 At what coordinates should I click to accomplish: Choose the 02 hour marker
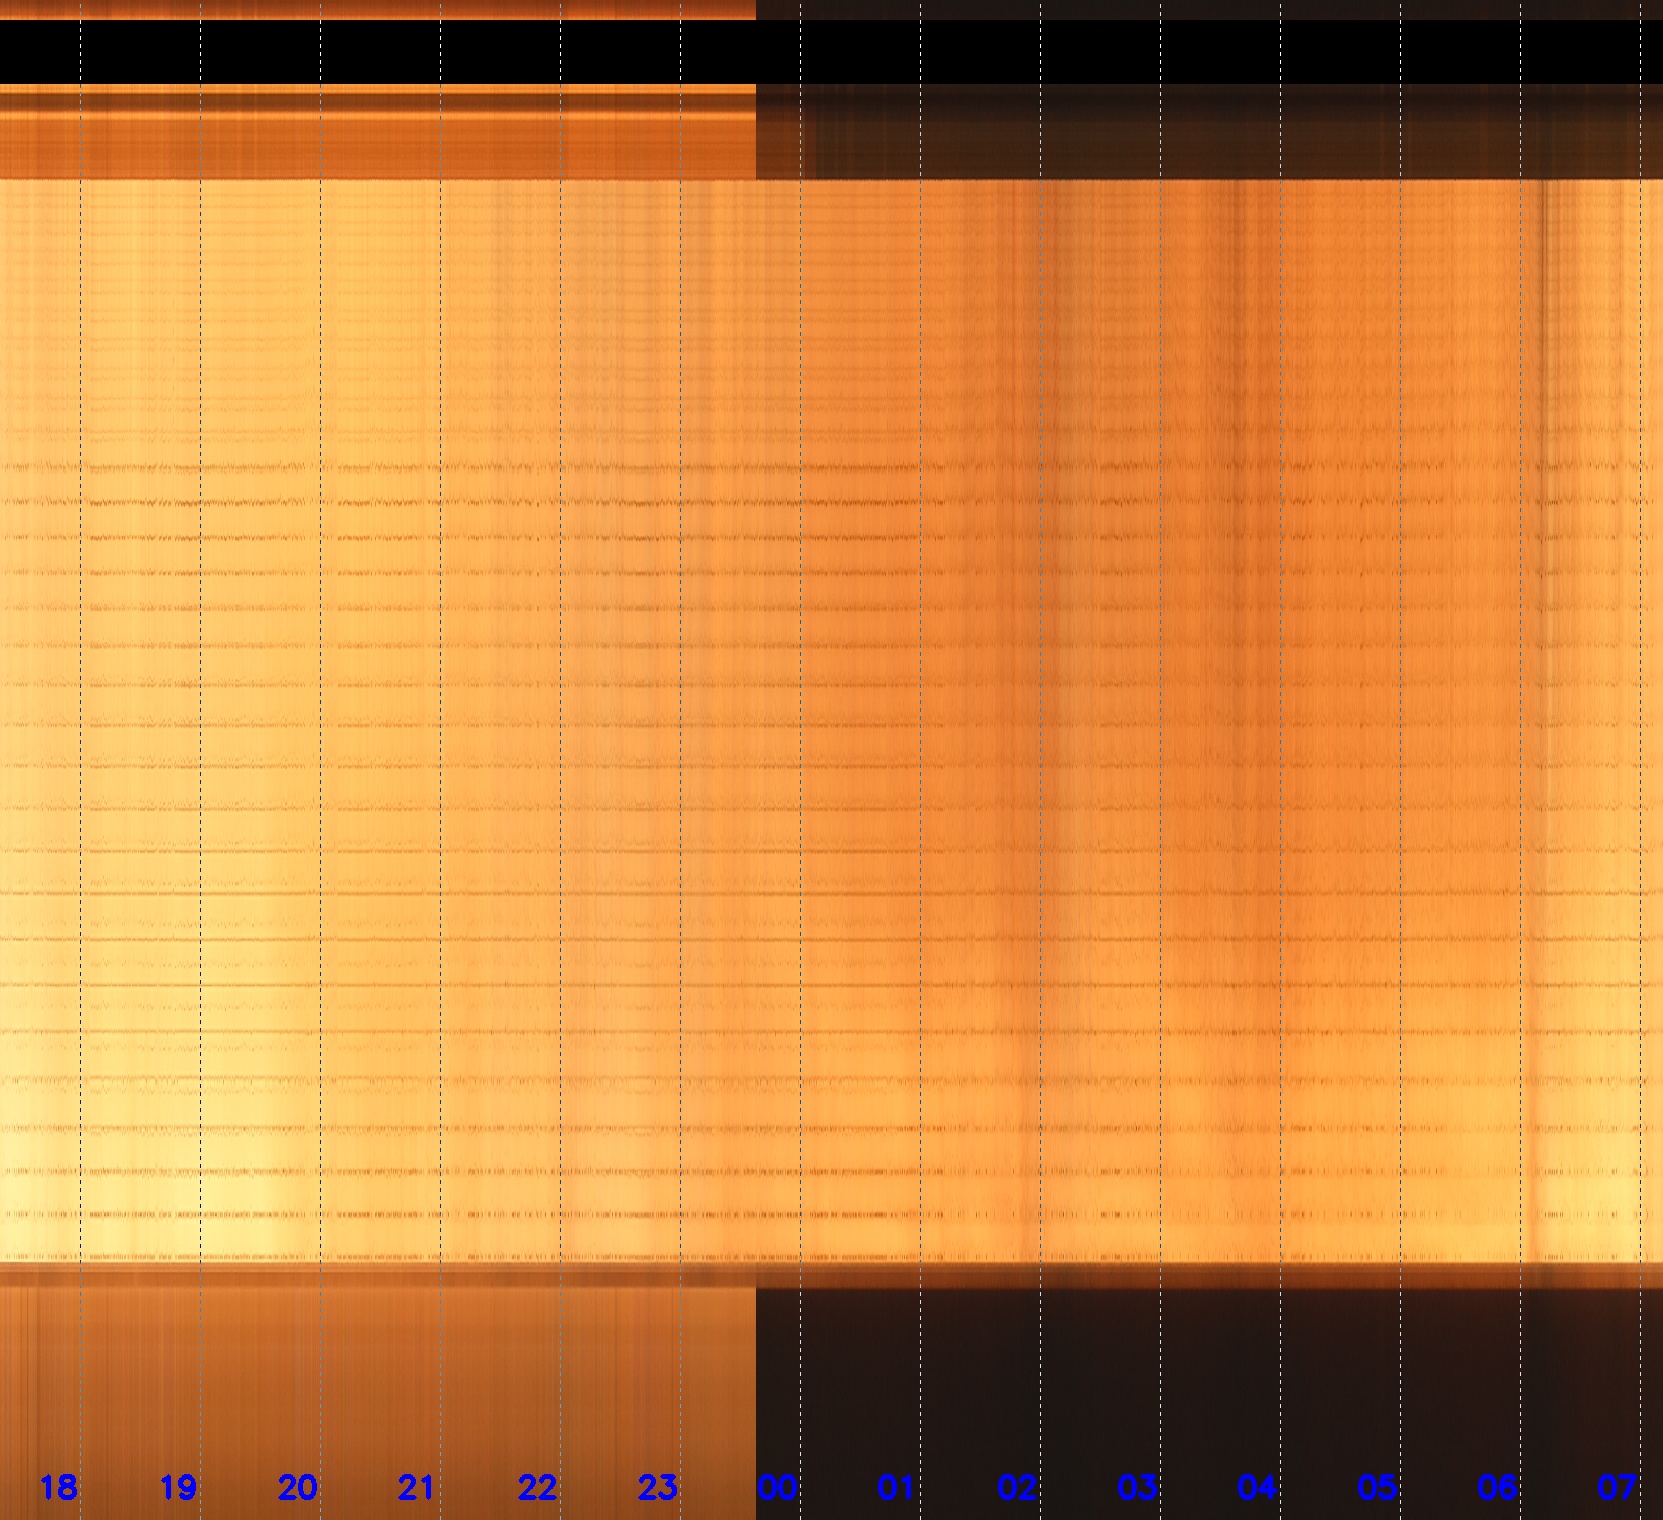pyautogui.click(x=1017, y=1488)
